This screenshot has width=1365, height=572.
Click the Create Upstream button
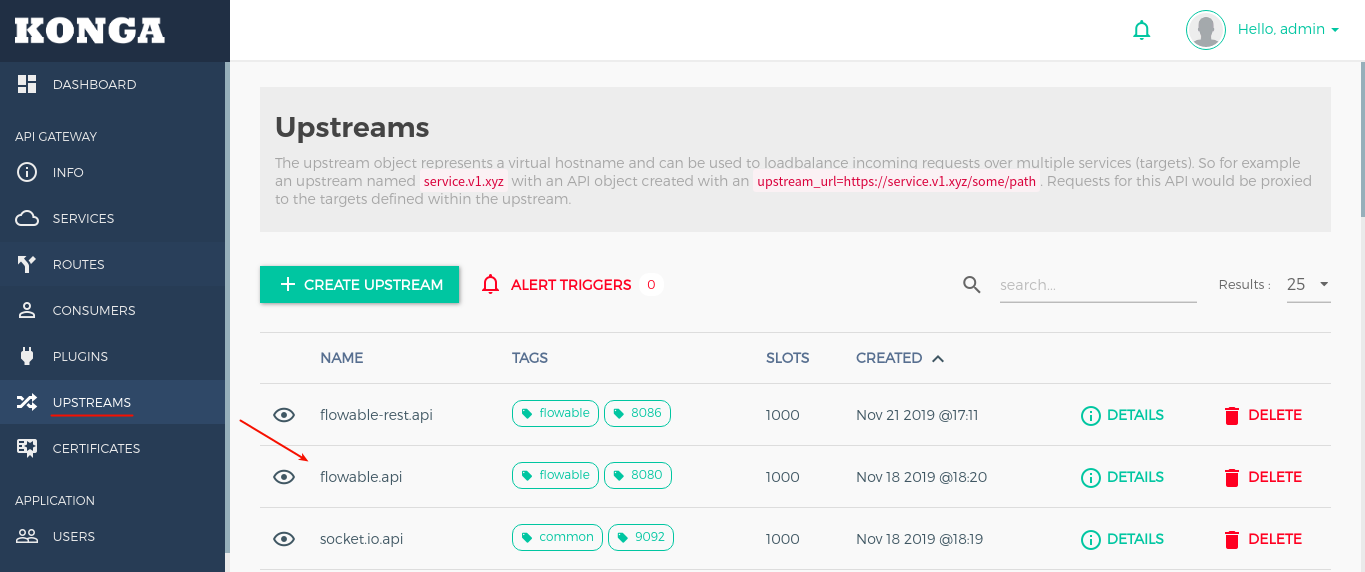point(359,285)
